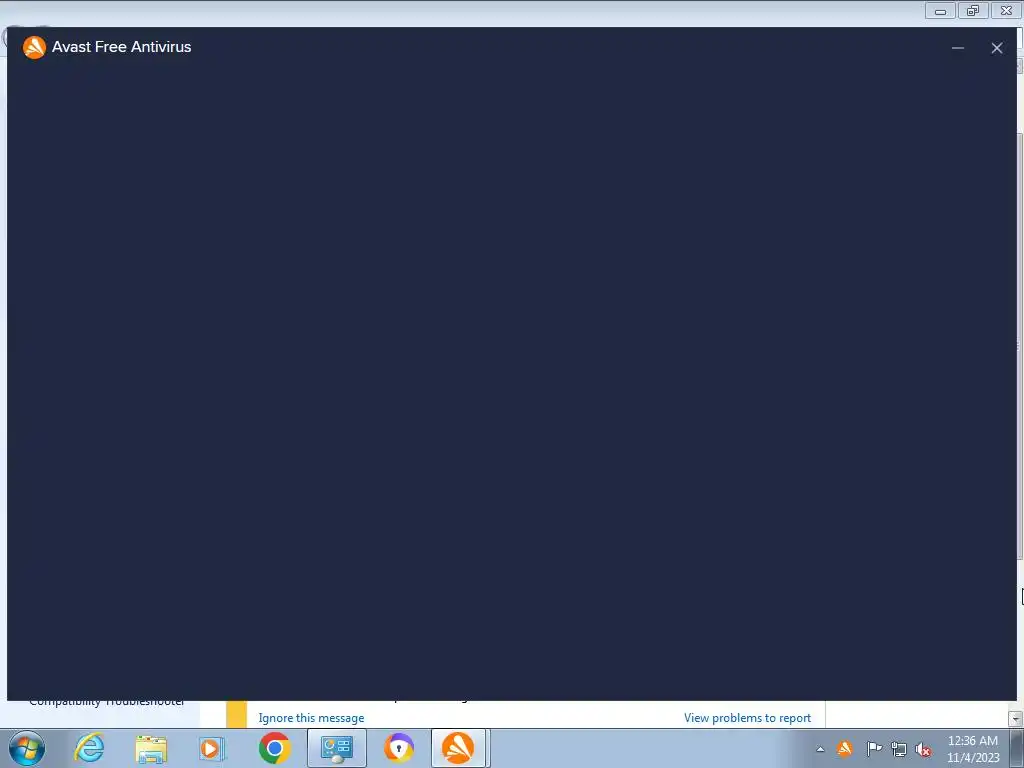
Task: Click the Avast logo in title bar
Action: [x=34, y=47]
